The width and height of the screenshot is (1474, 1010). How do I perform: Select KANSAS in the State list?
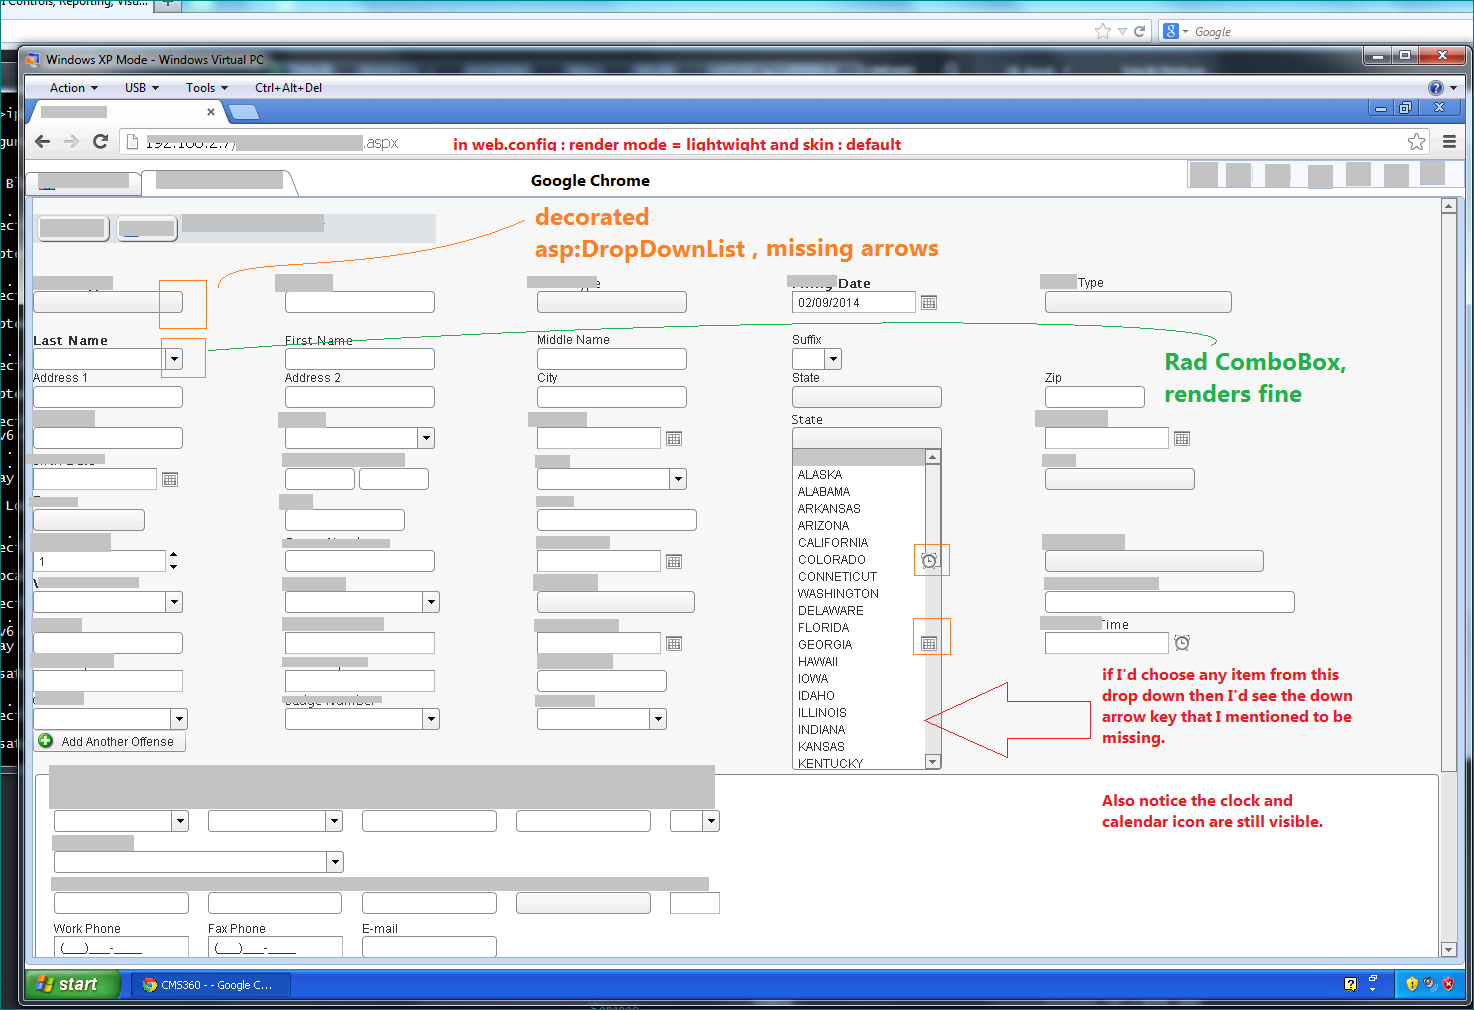pyautogui.click(x=860, y=747)
